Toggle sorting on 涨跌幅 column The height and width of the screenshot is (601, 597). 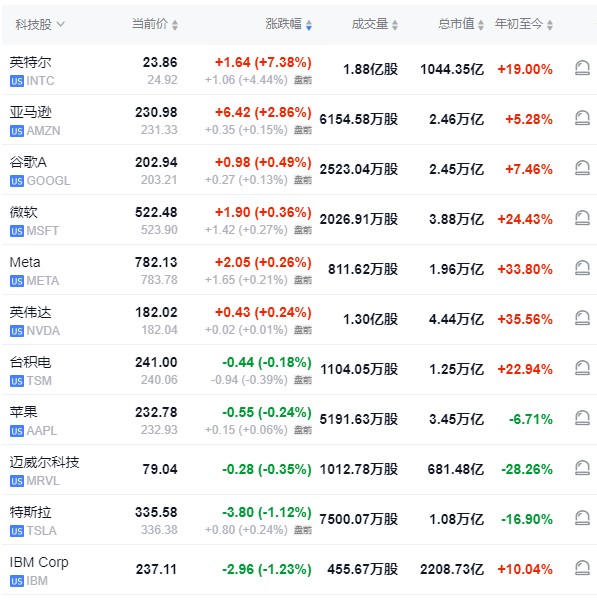(x=289, y=24)
